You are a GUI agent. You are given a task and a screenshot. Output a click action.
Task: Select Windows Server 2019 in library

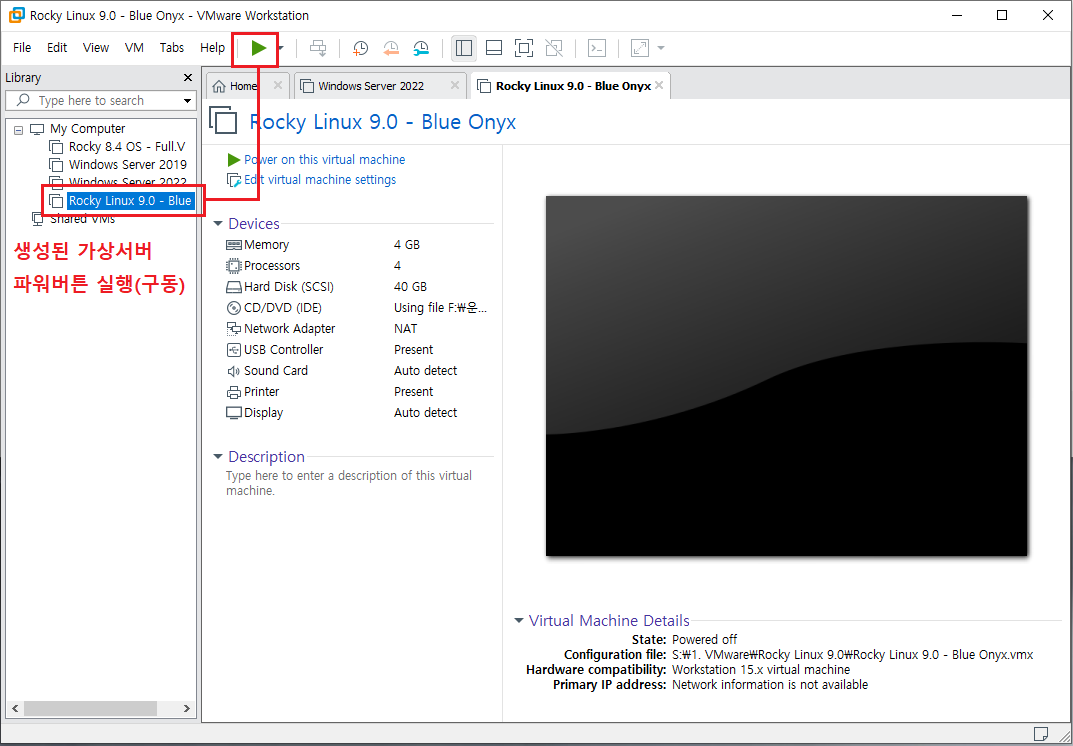point(127,164)
